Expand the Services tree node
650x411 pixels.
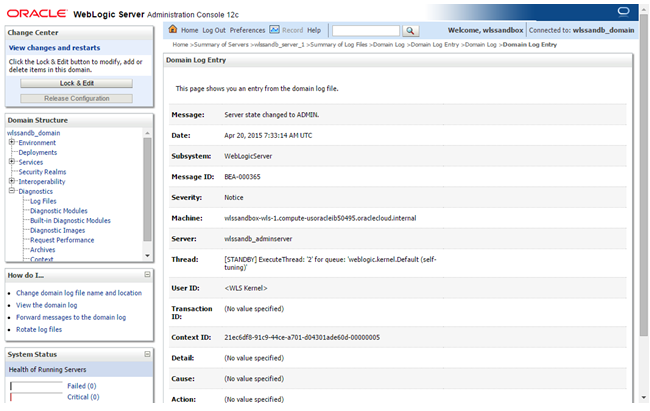(x=12, y=162)
